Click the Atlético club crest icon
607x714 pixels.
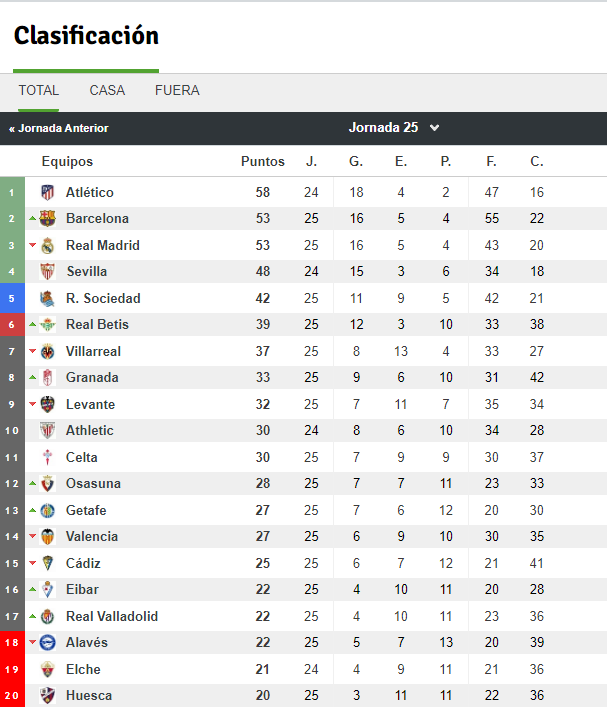click(x=47, y=193)
